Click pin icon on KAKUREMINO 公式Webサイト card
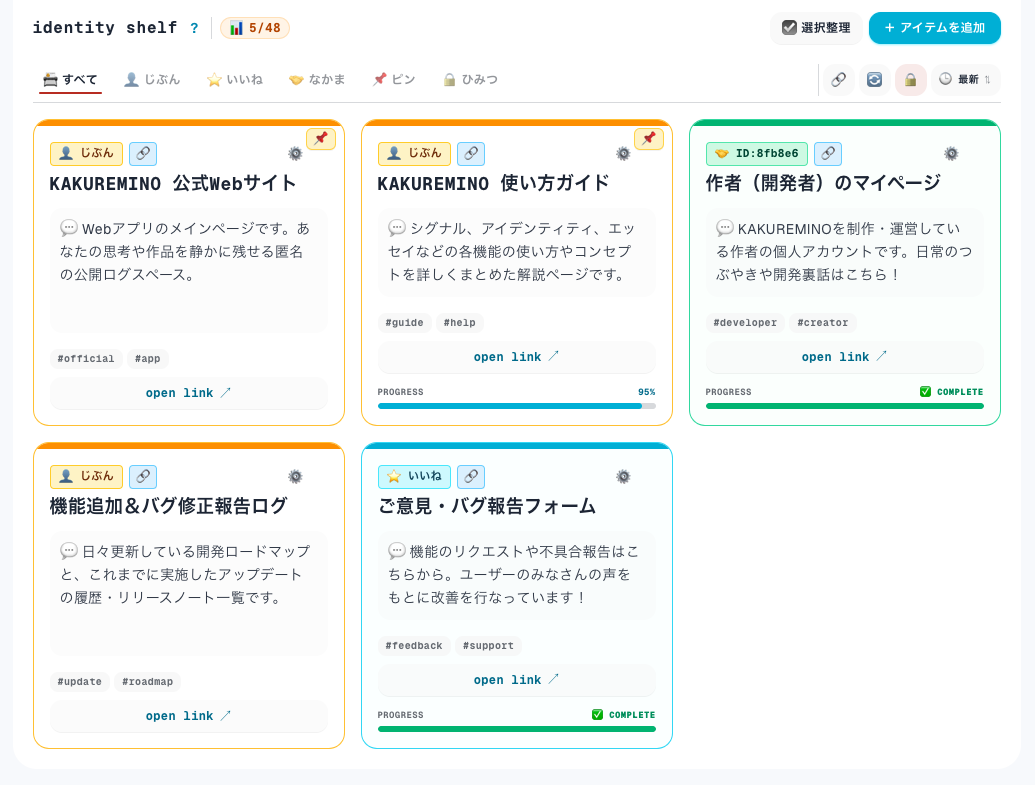The width and height of the screenshot is (1035, 785). (x=321, y=138)
